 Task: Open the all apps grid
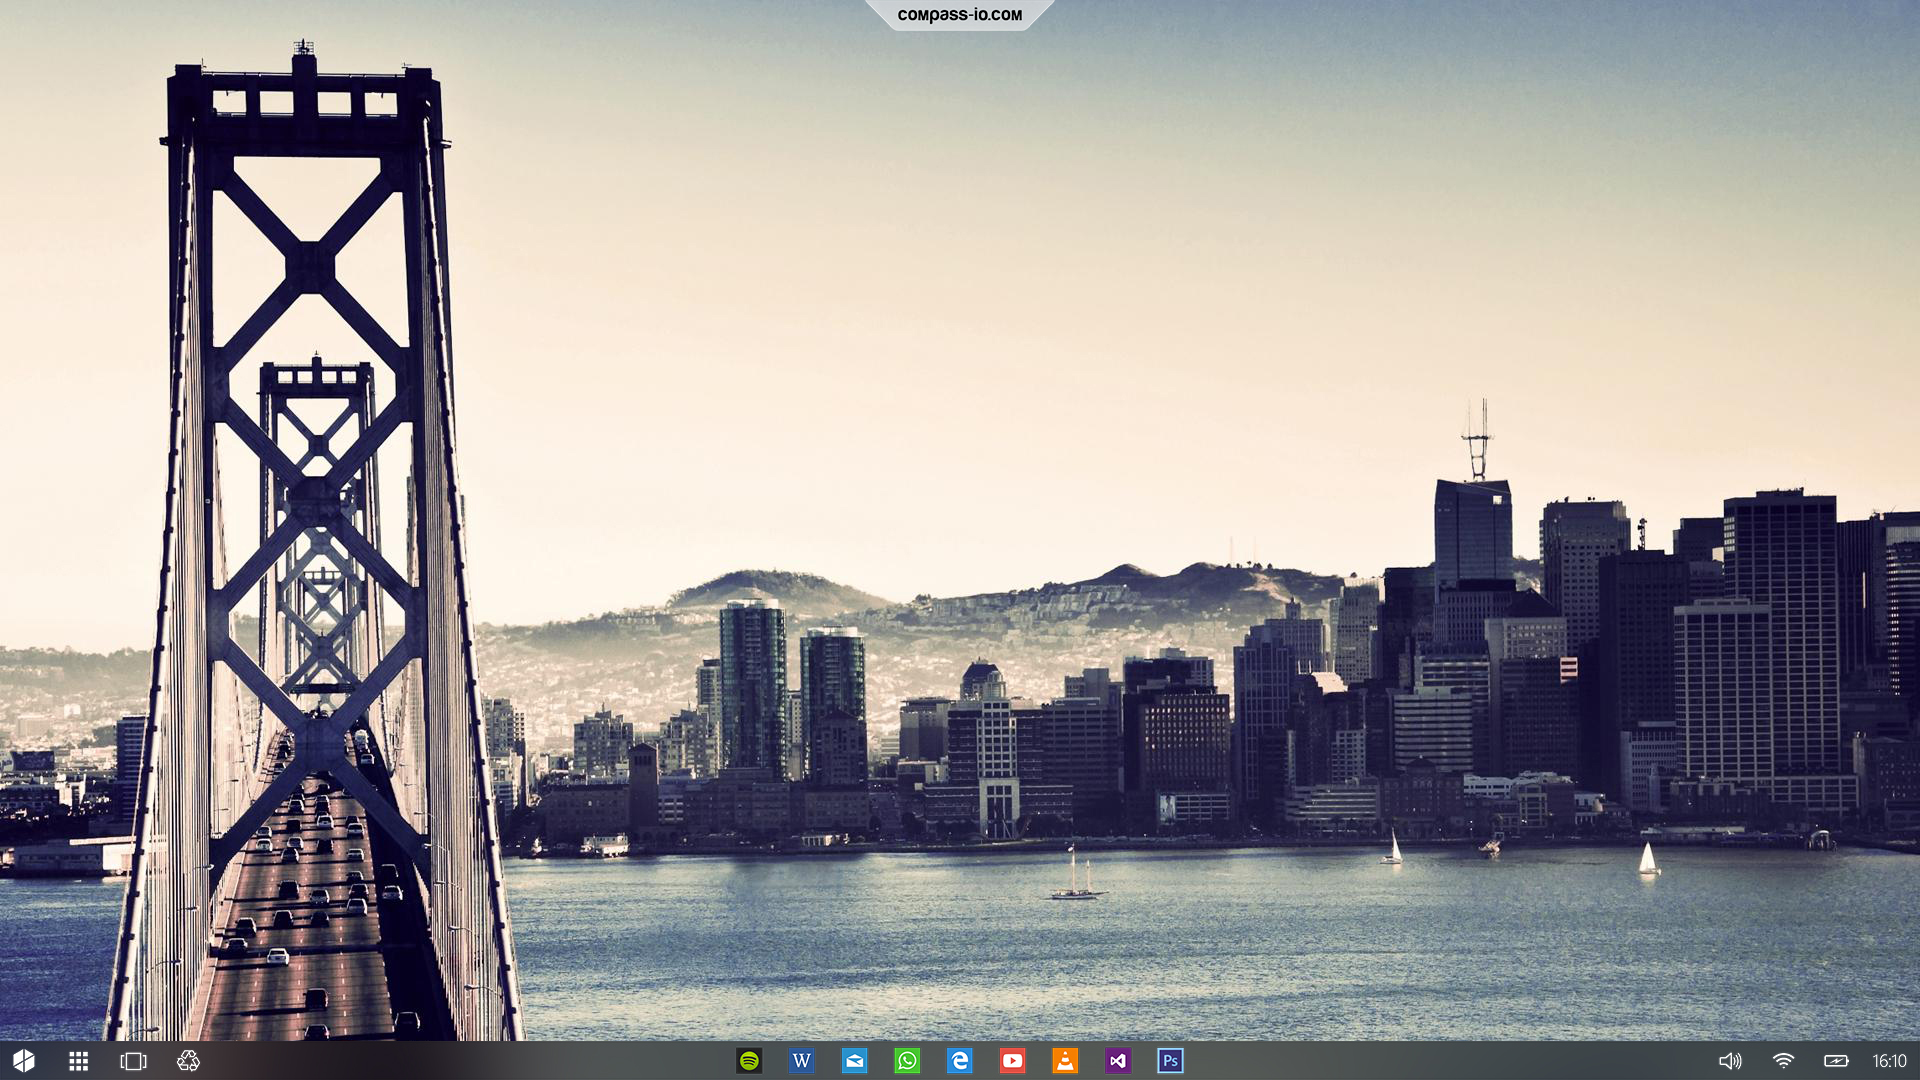(x=79, y=1061)
